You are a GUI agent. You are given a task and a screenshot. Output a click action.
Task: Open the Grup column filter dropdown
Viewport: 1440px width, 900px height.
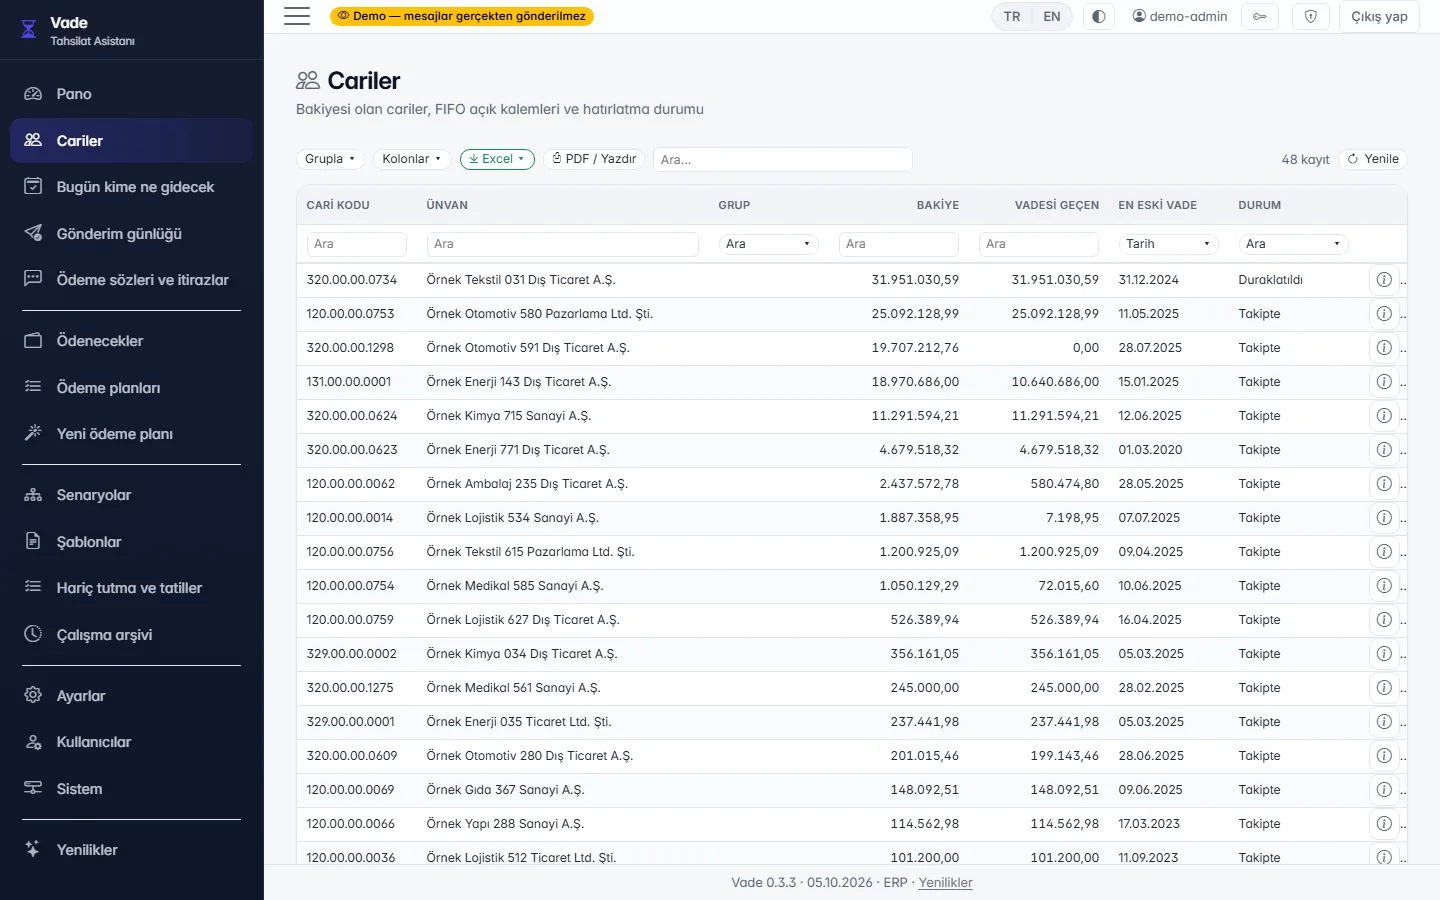point(768,244)
